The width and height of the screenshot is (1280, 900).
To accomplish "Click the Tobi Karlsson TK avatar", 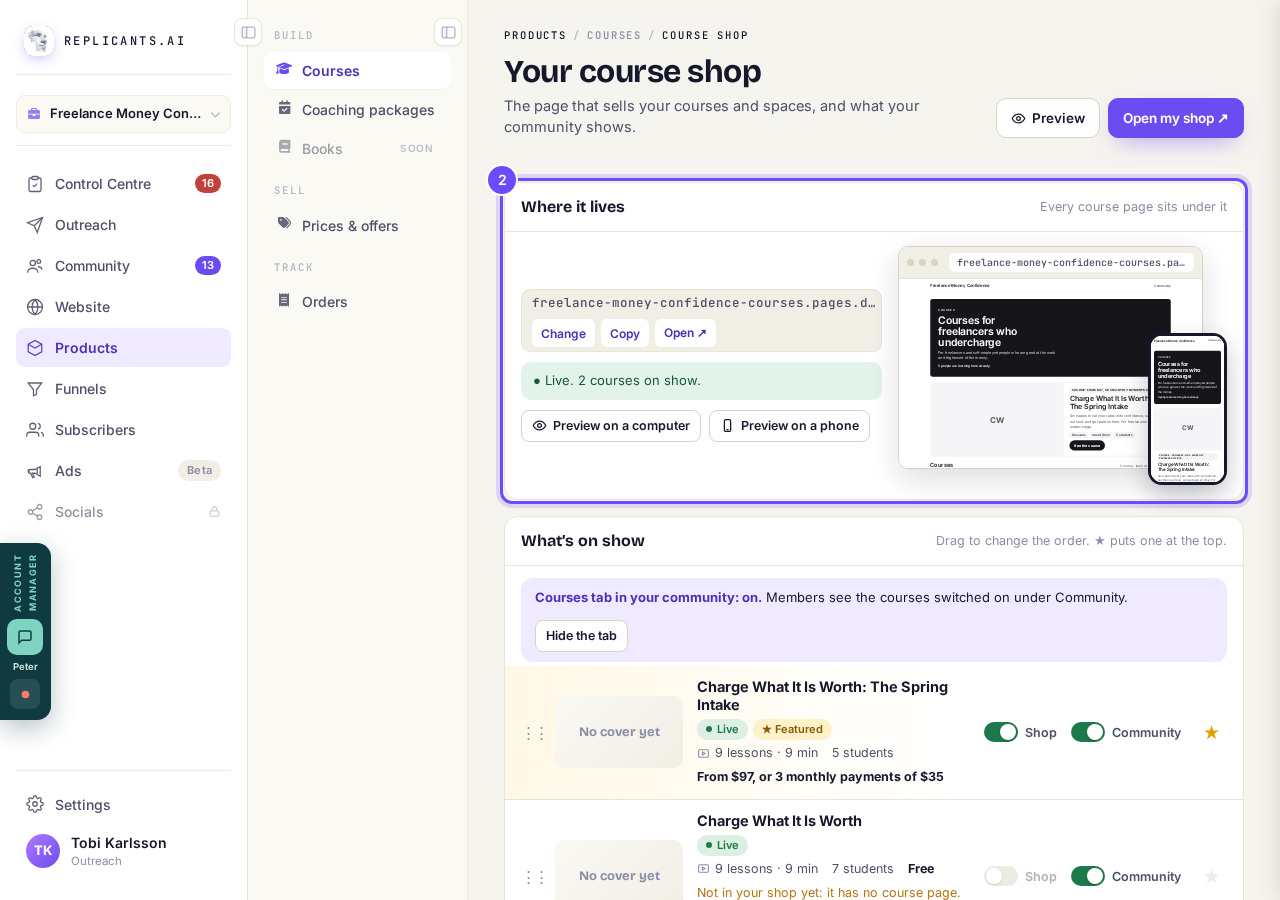I will [x=43, y=851].
